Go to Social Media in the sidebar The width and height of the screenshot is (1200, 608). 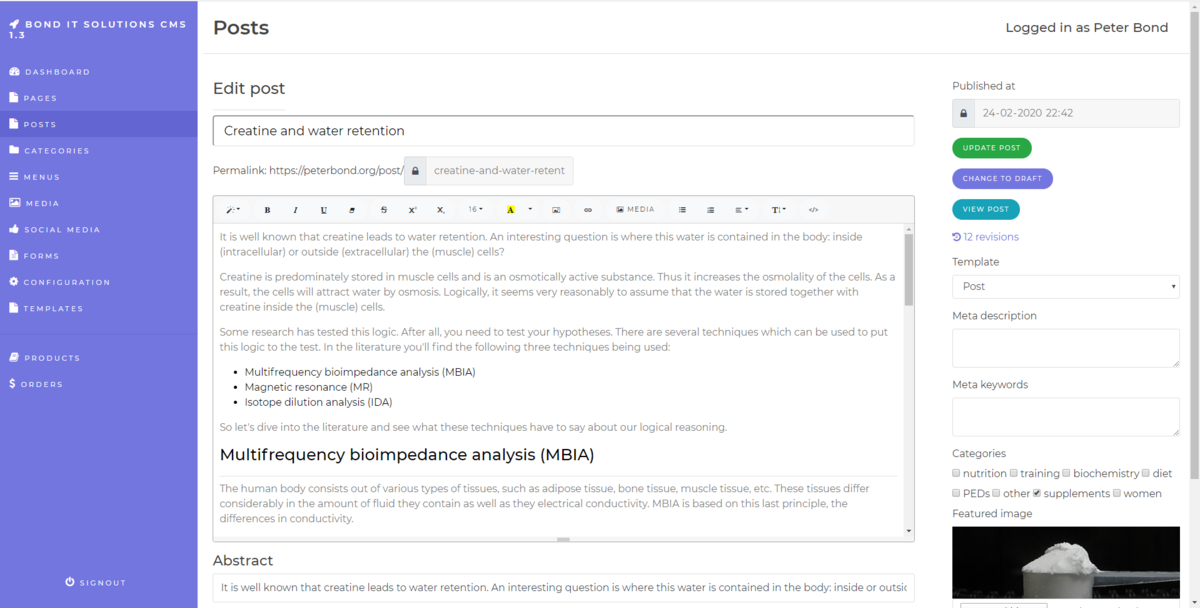coord(62,230)
